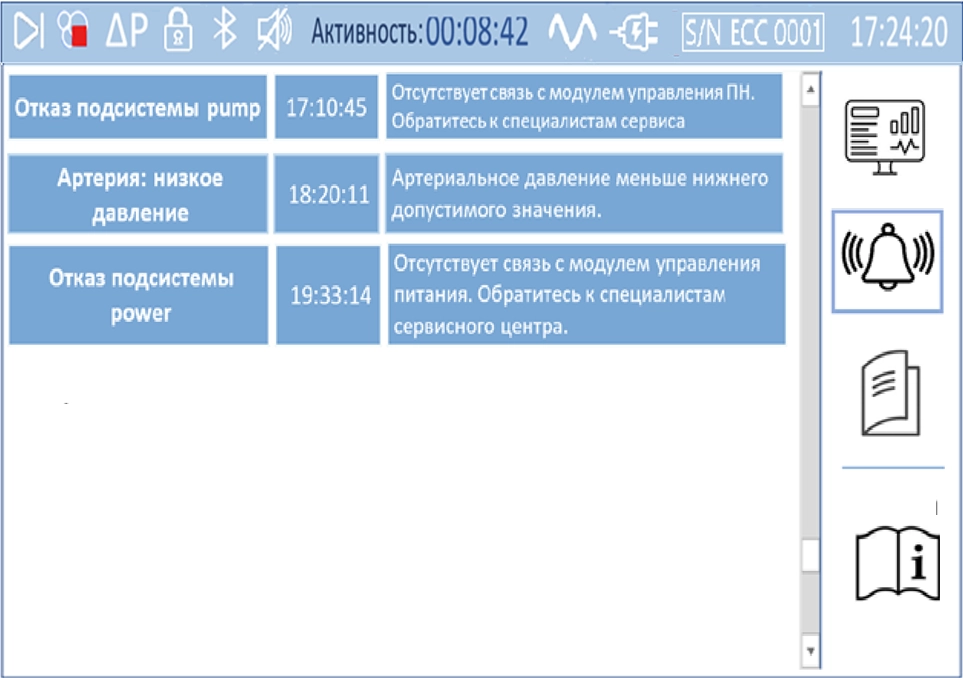963x678 pixels.
Task: Click the power plug charging icon
Action: click(635, 32)
